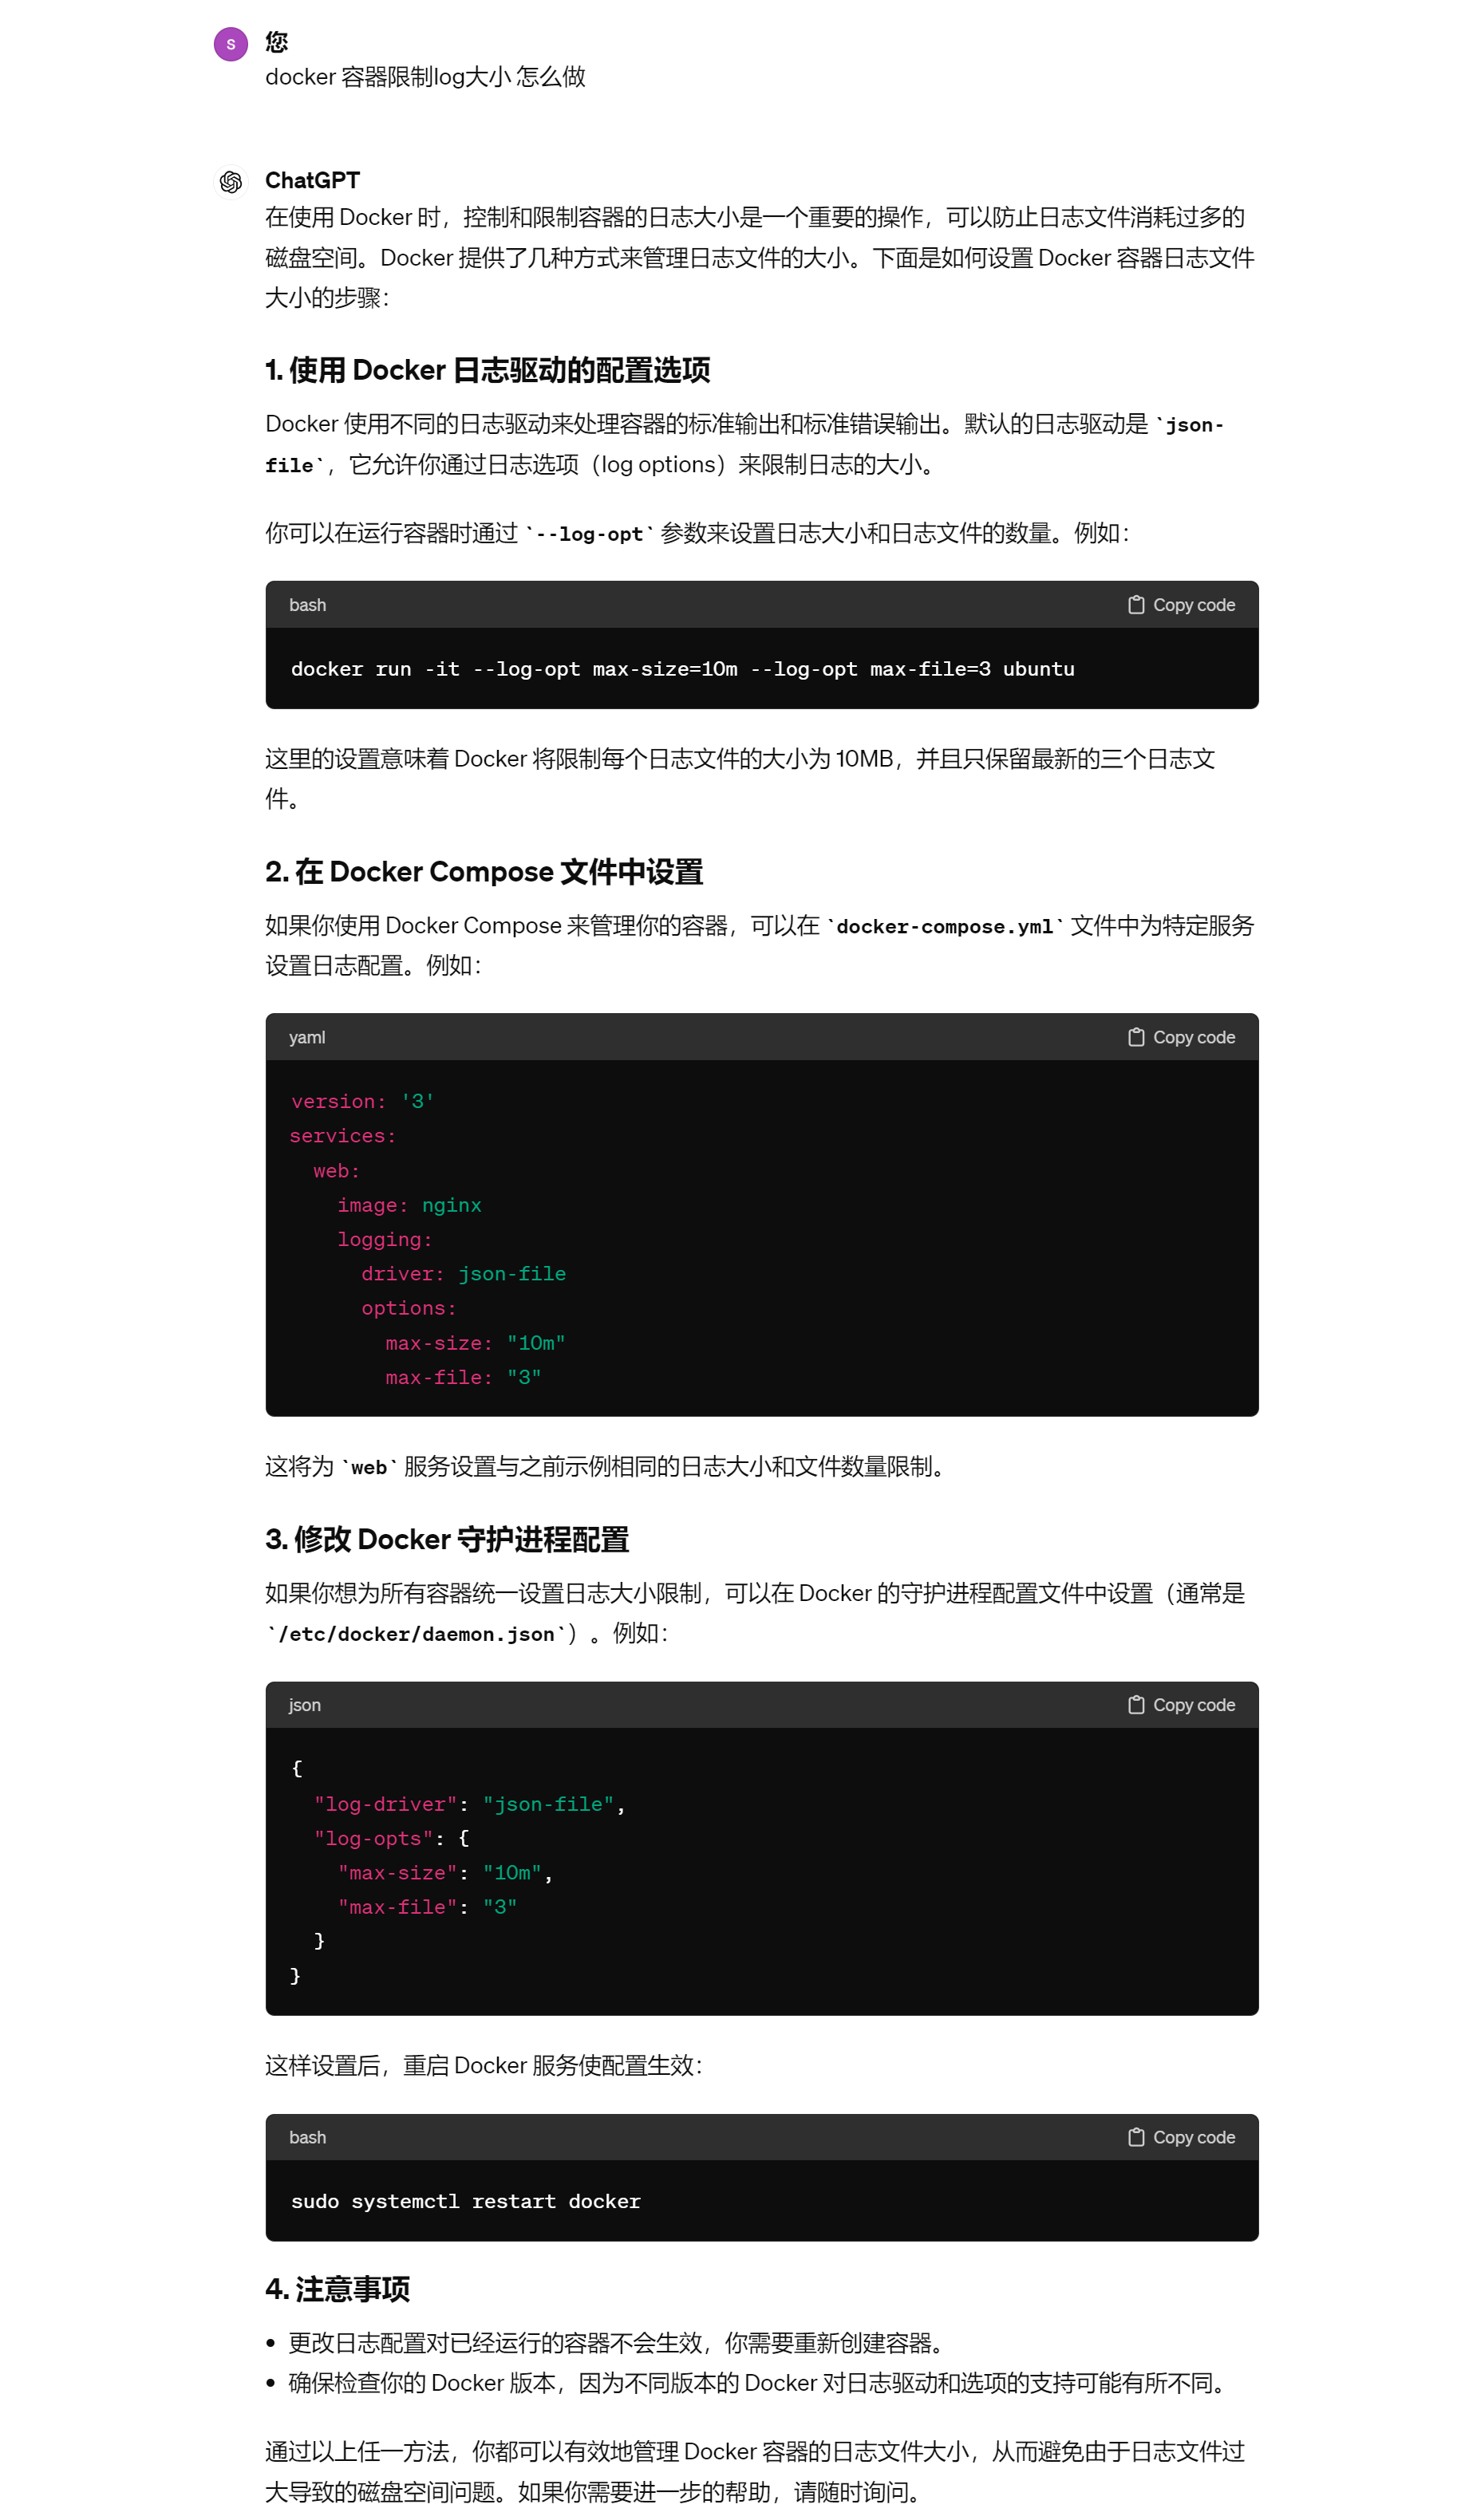Screen dimensions: 1461x2520
Task: Click the clipboard icon on the bash code block
Action: pos(1136,604)
